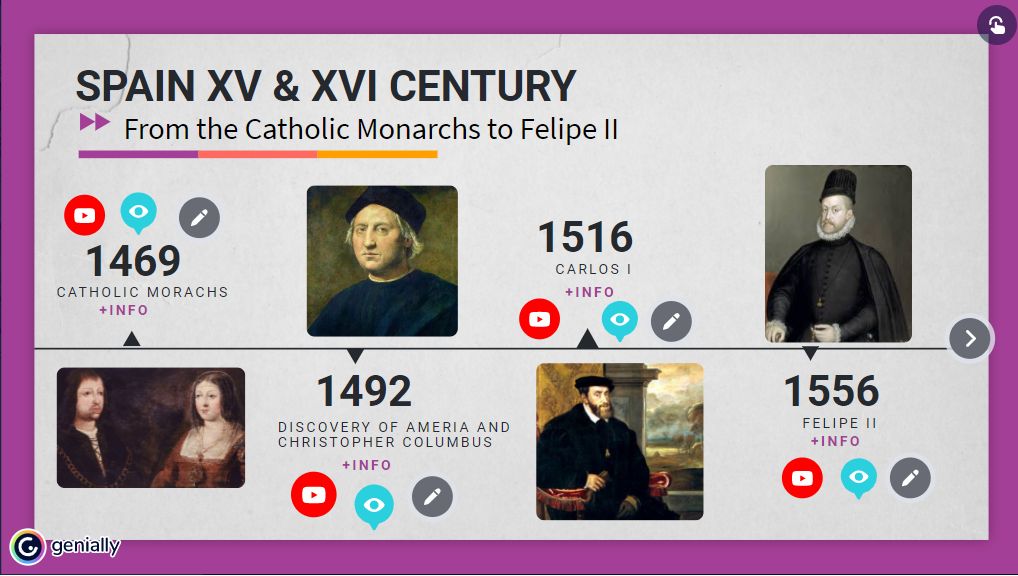Viewport: 1018px width, 576px height.
Task: Open +INFO for Carlos I
Action: coord(592,292)
